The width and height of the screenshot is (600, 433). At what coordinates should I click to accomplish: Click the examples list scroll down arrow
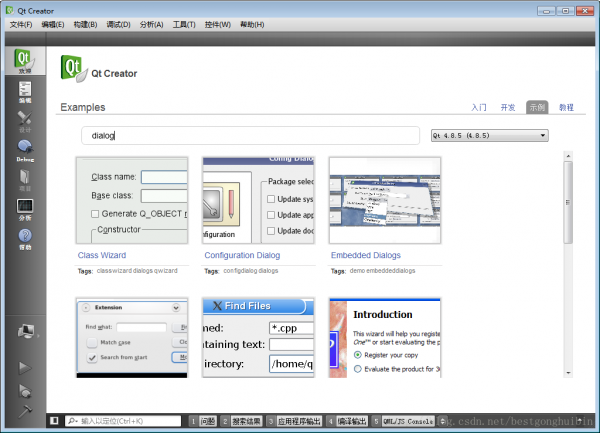tap(568, 373)
